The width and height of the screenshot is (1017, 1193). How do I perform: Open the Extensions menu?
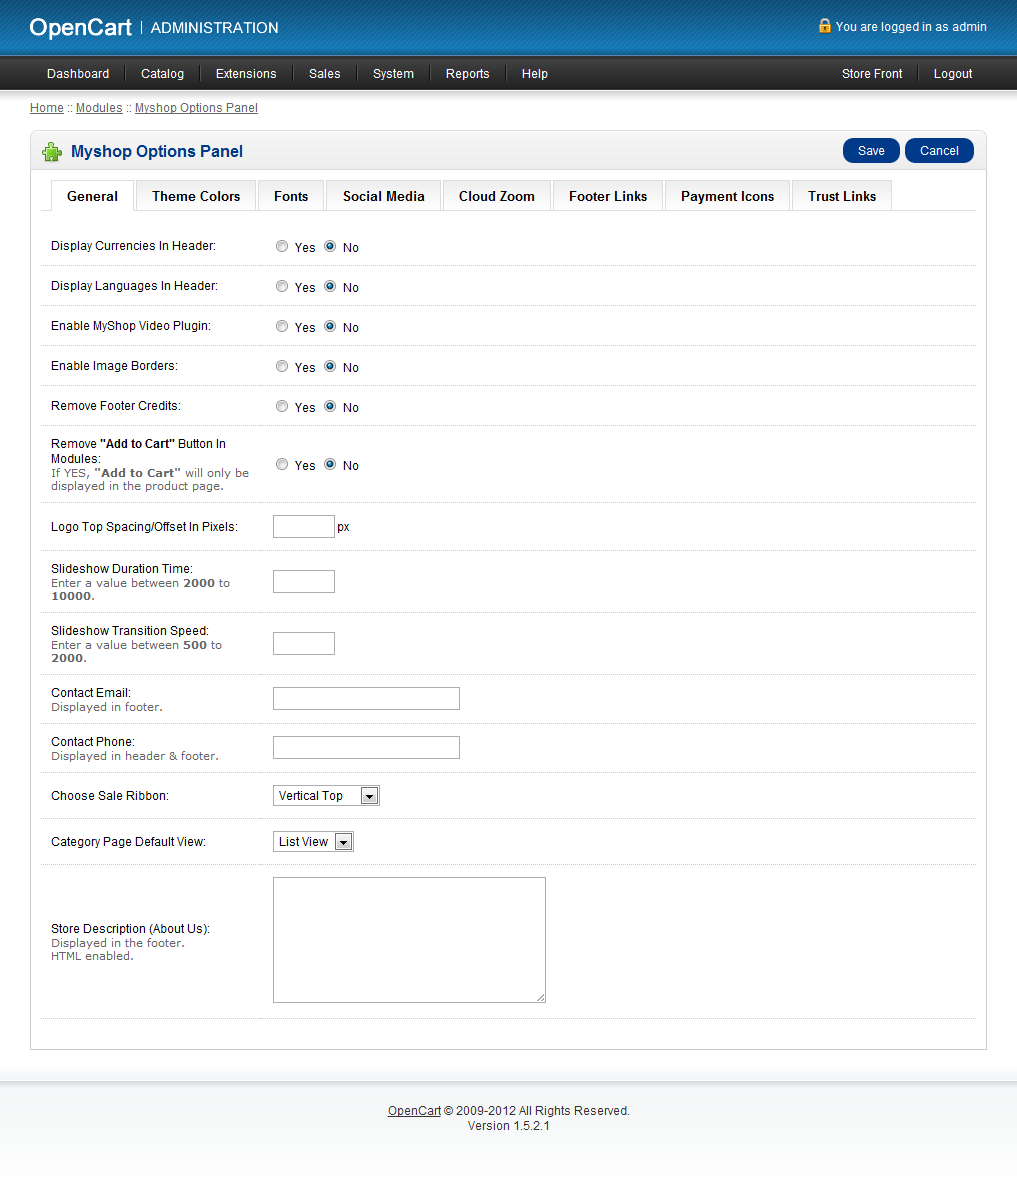click(246, 74)
